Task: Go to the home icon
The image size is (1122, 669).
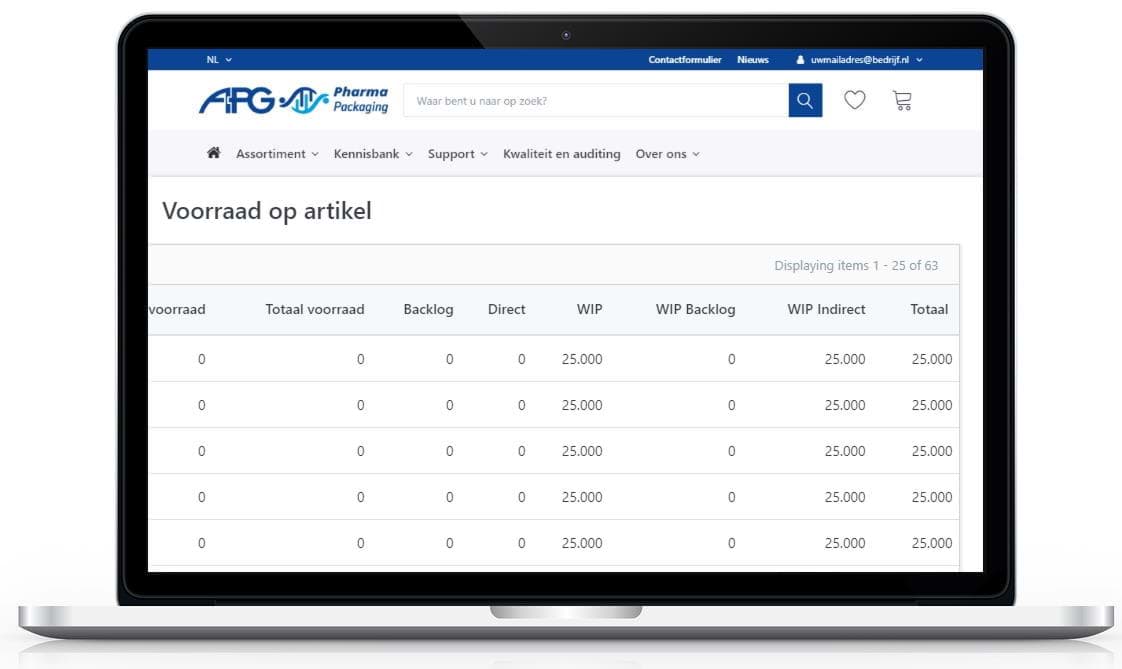Action: [x=213, y=153]
